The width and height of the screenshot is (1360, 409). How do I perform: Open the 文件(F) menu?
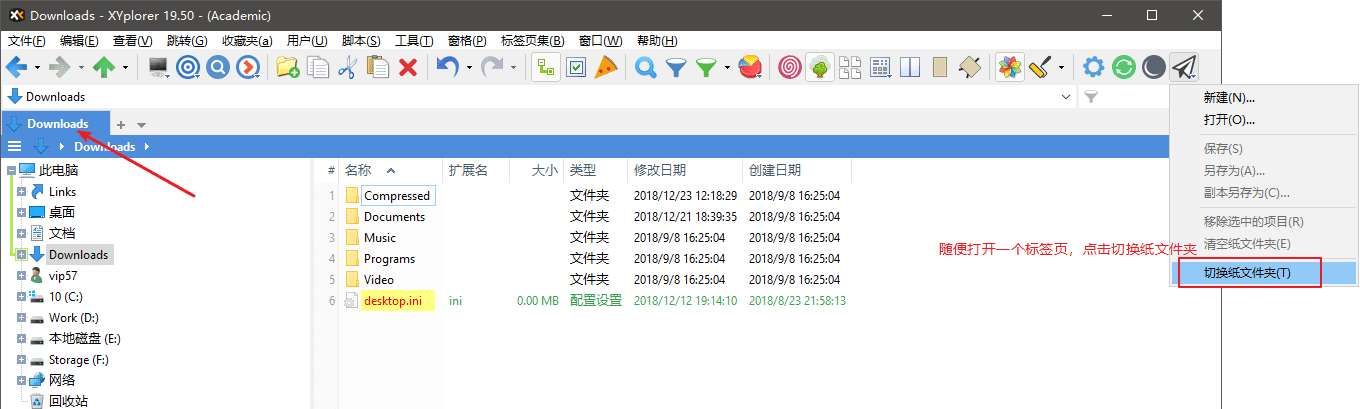click(27, 41)
